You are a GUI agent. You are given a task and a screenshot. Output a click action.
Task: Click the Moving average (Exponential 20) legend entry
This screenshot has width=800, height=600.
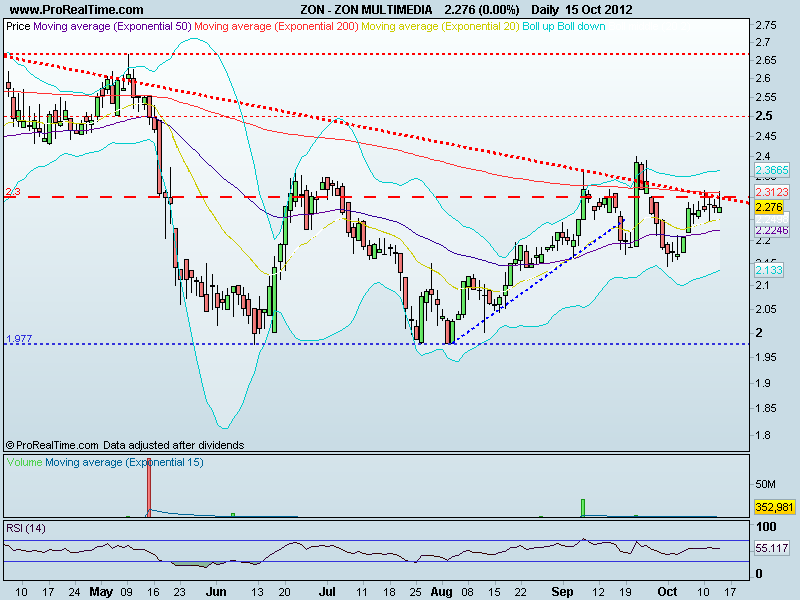pos(440,26)
